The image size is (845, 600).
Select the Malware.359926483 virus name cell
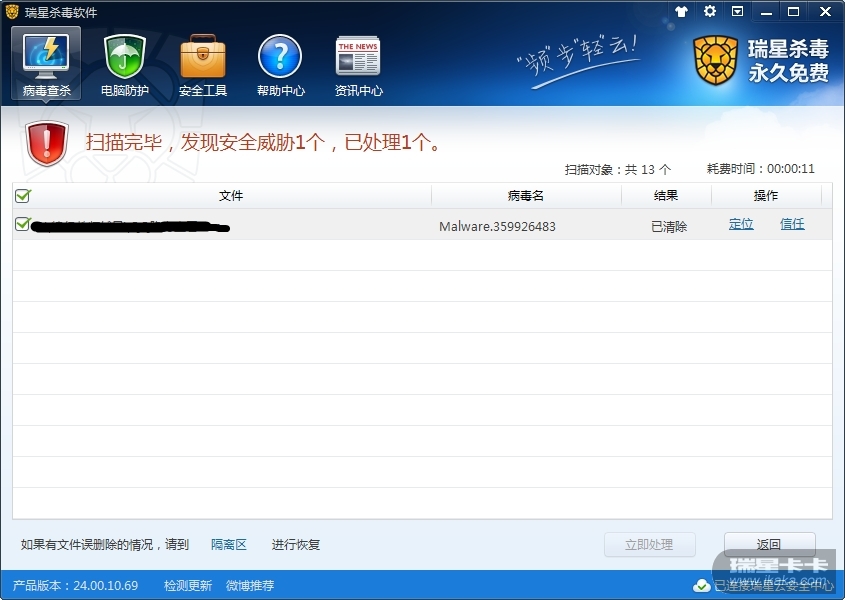click(497, 226)
